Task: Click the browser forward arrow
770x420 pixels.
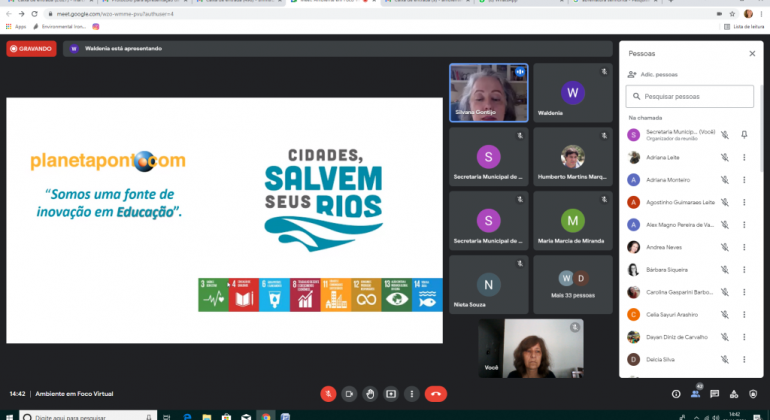Action: tap(21, 14)
